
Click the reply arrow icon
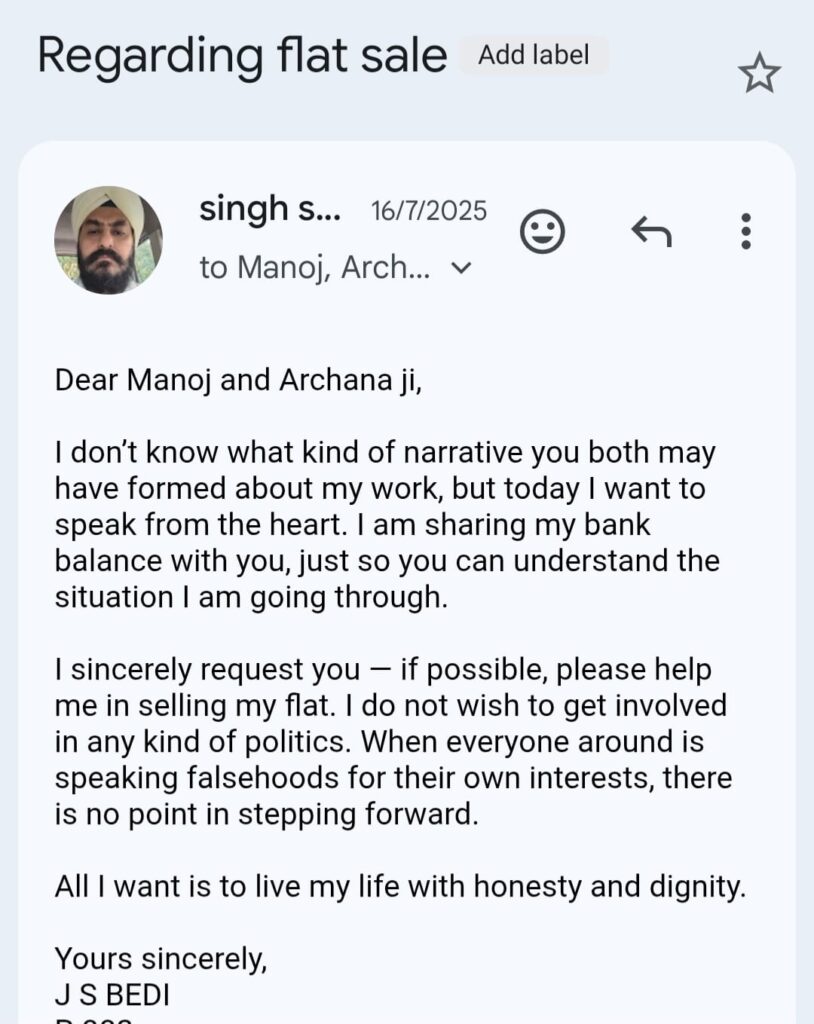[x=651, y=233]
